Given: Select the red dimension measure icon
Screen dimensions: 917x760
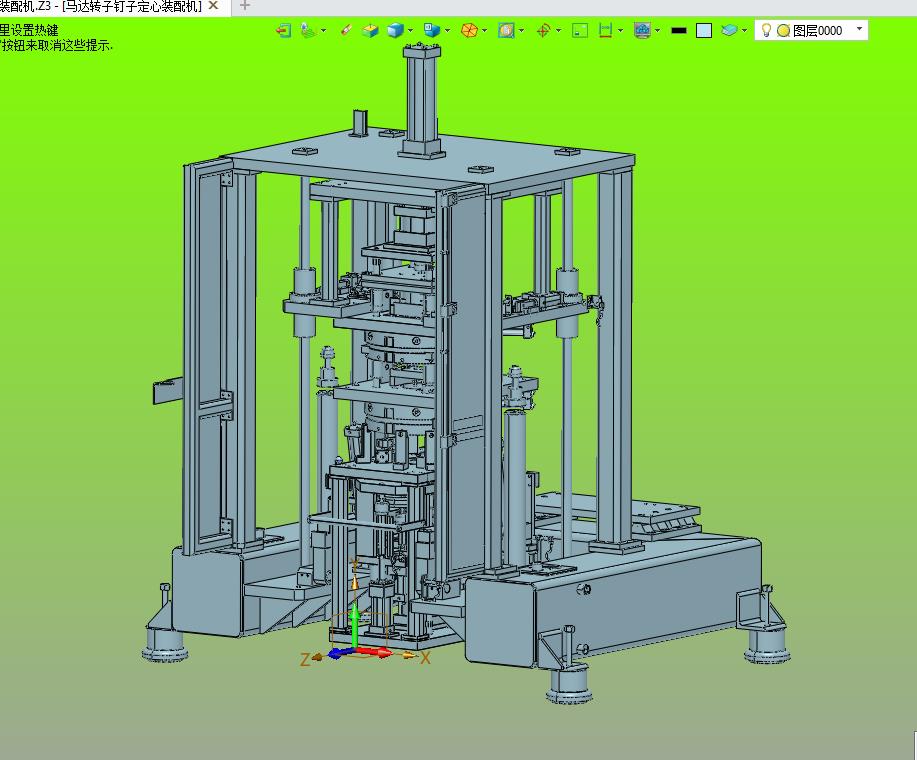Looking at the screenshot, I should coord(606,30).
